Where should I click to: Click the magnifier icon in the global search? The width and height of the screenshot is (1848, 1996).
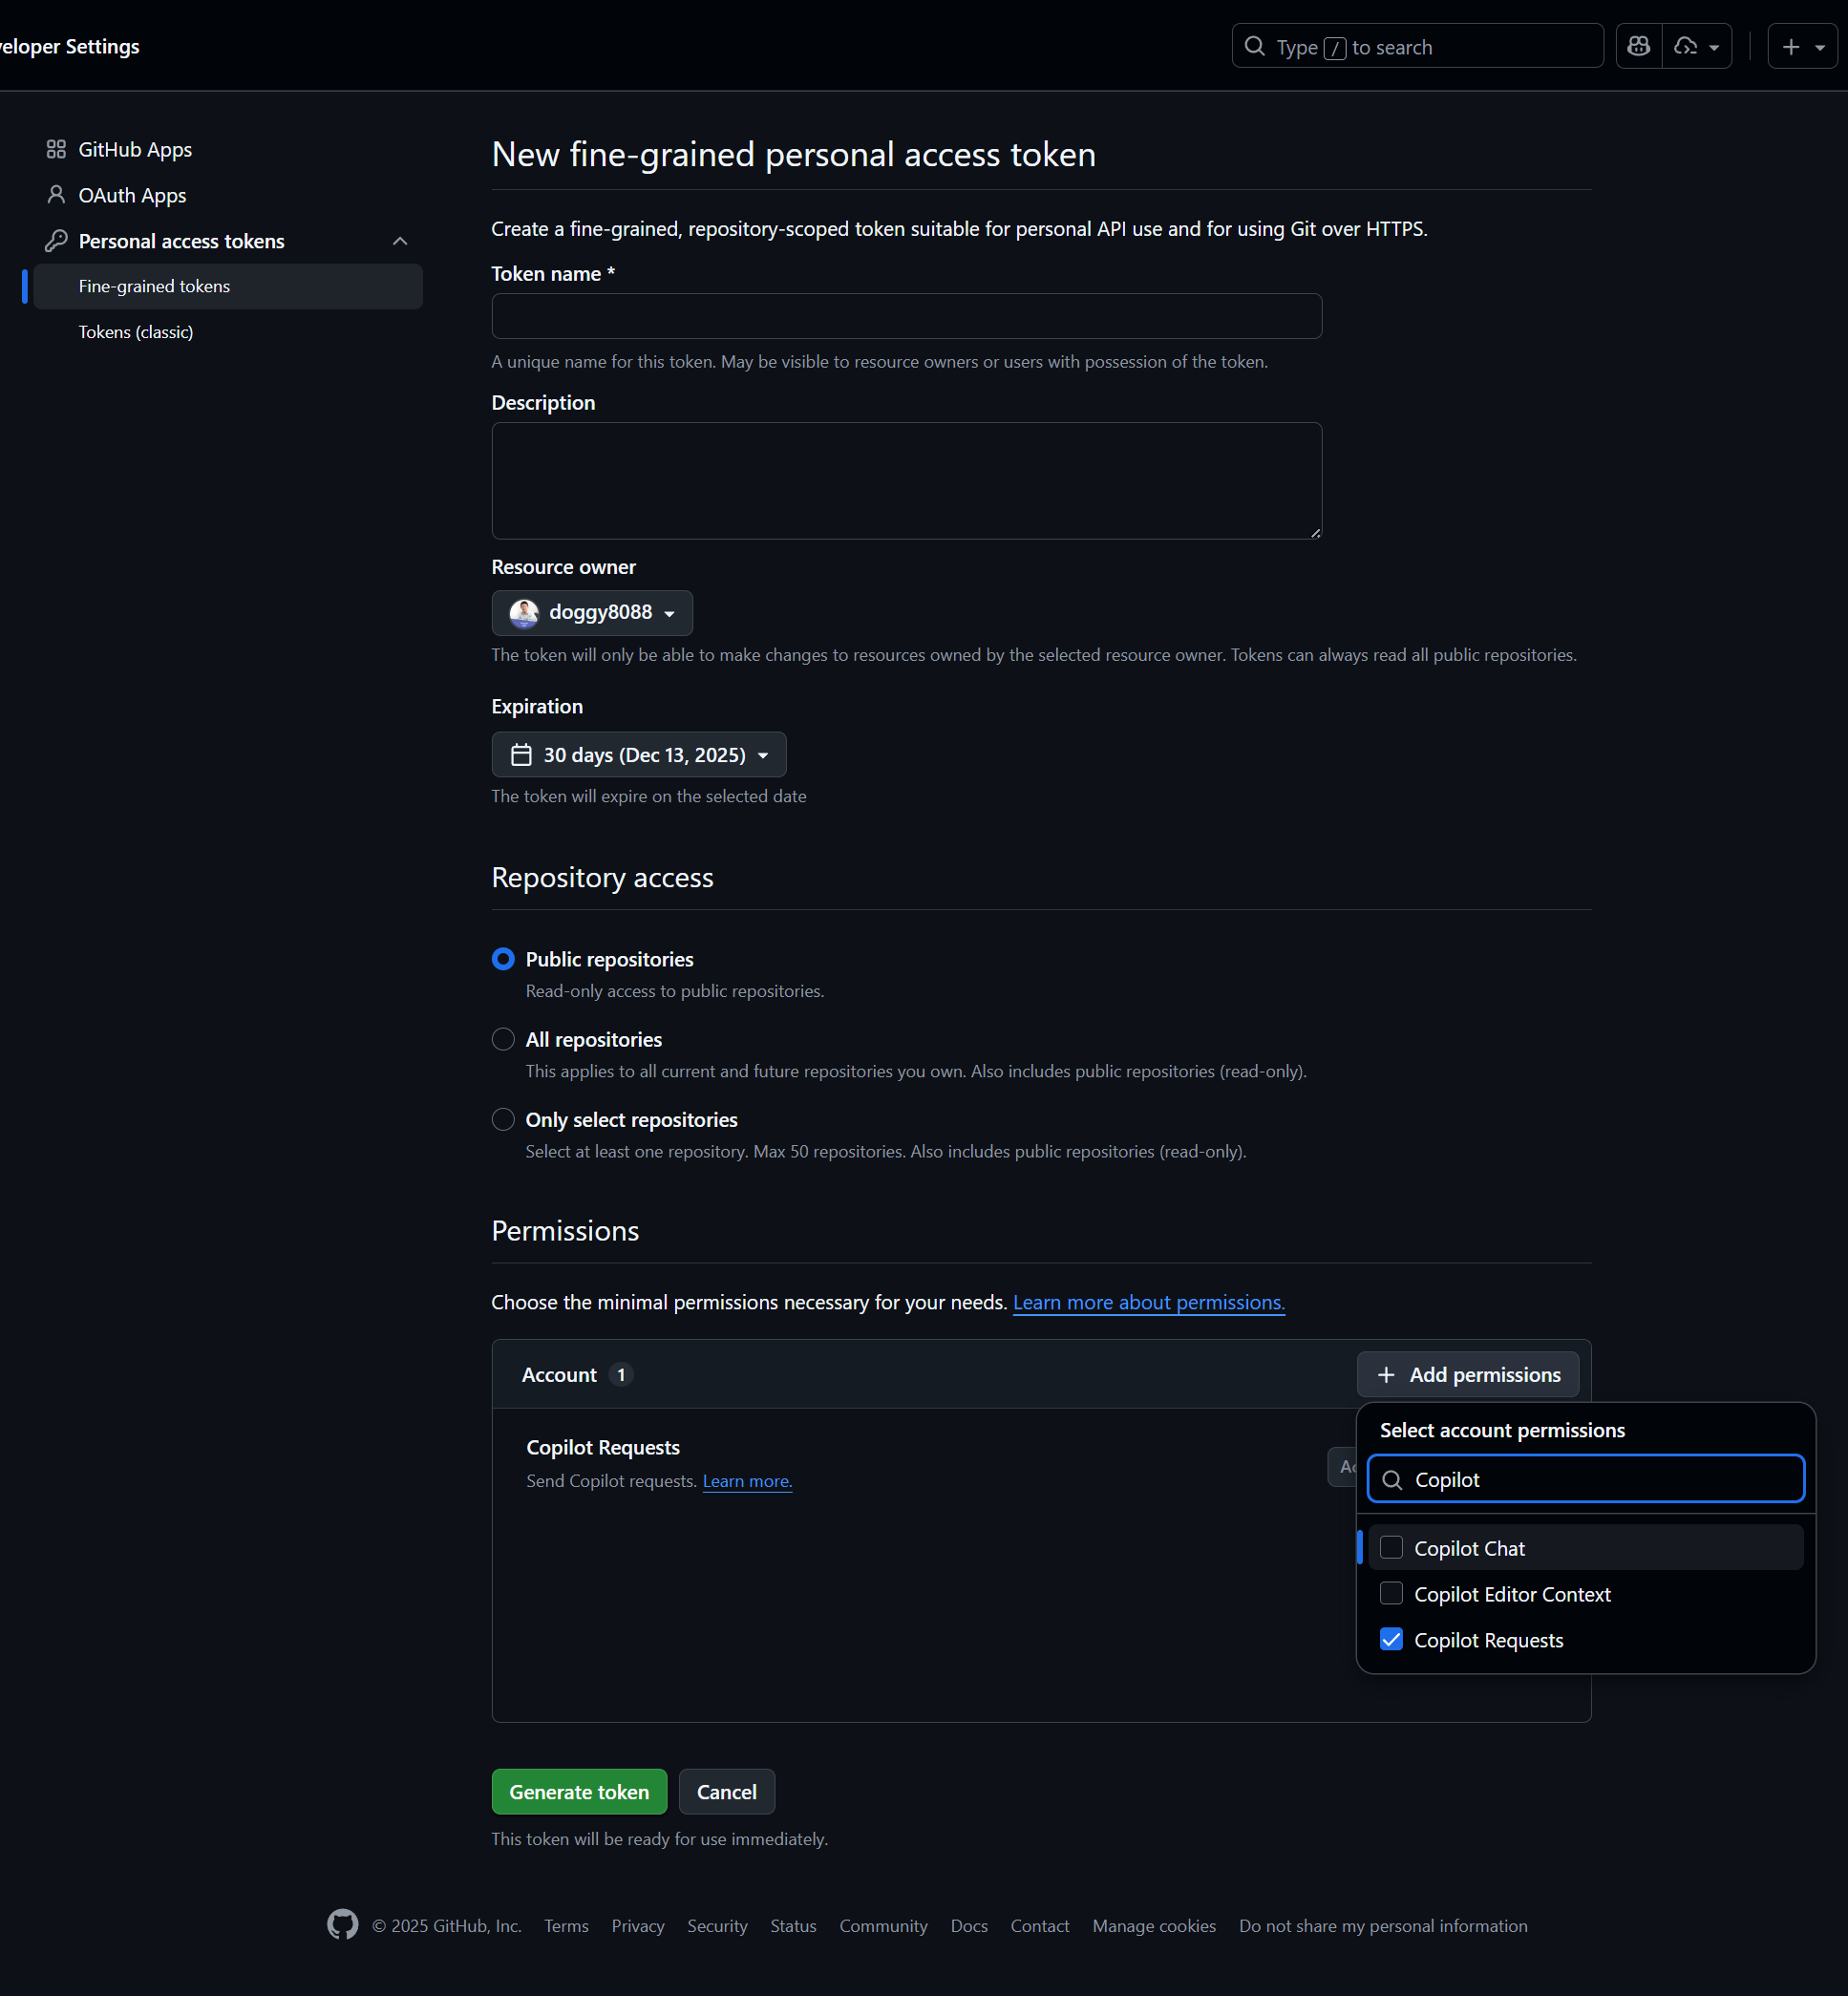[x=1254, y=46]
